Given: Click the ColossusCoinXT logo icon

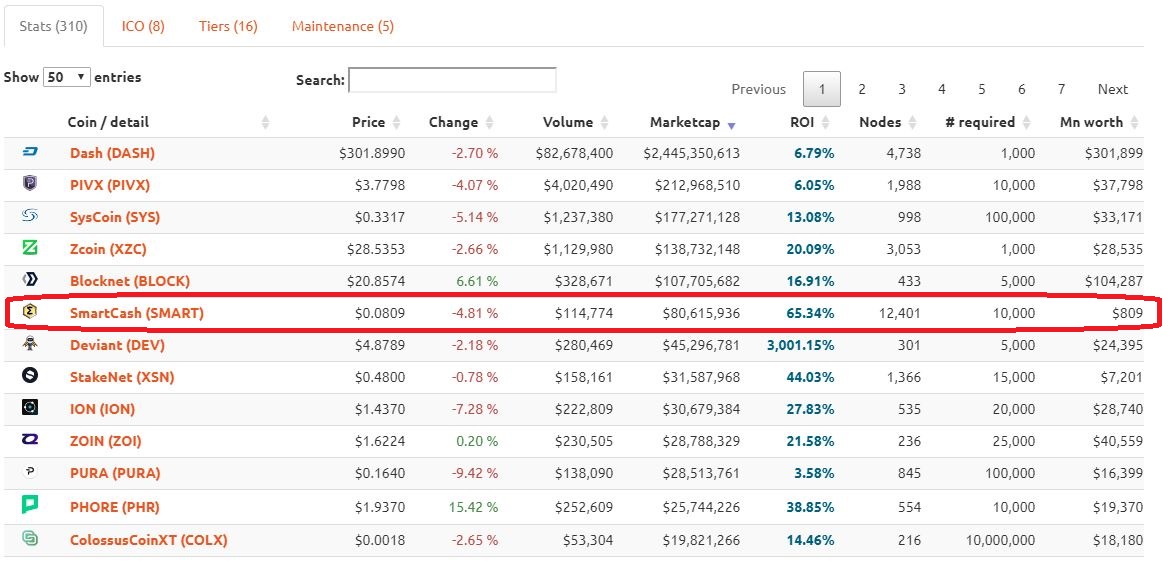Looking at the screenshot, I should coord(31,537).
